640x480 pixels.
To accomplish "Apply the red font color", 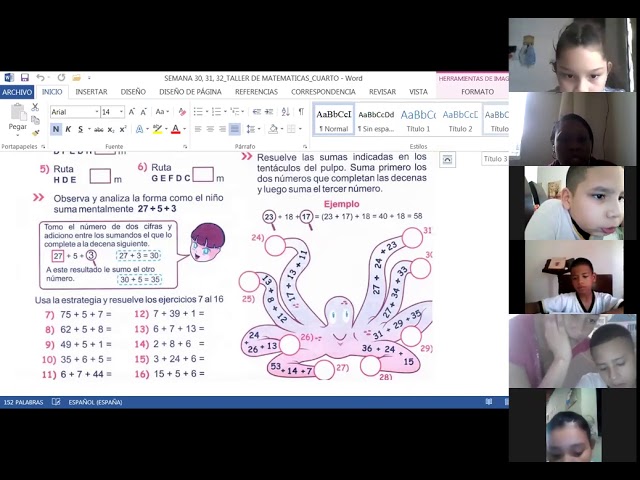I will pos(175,129).
